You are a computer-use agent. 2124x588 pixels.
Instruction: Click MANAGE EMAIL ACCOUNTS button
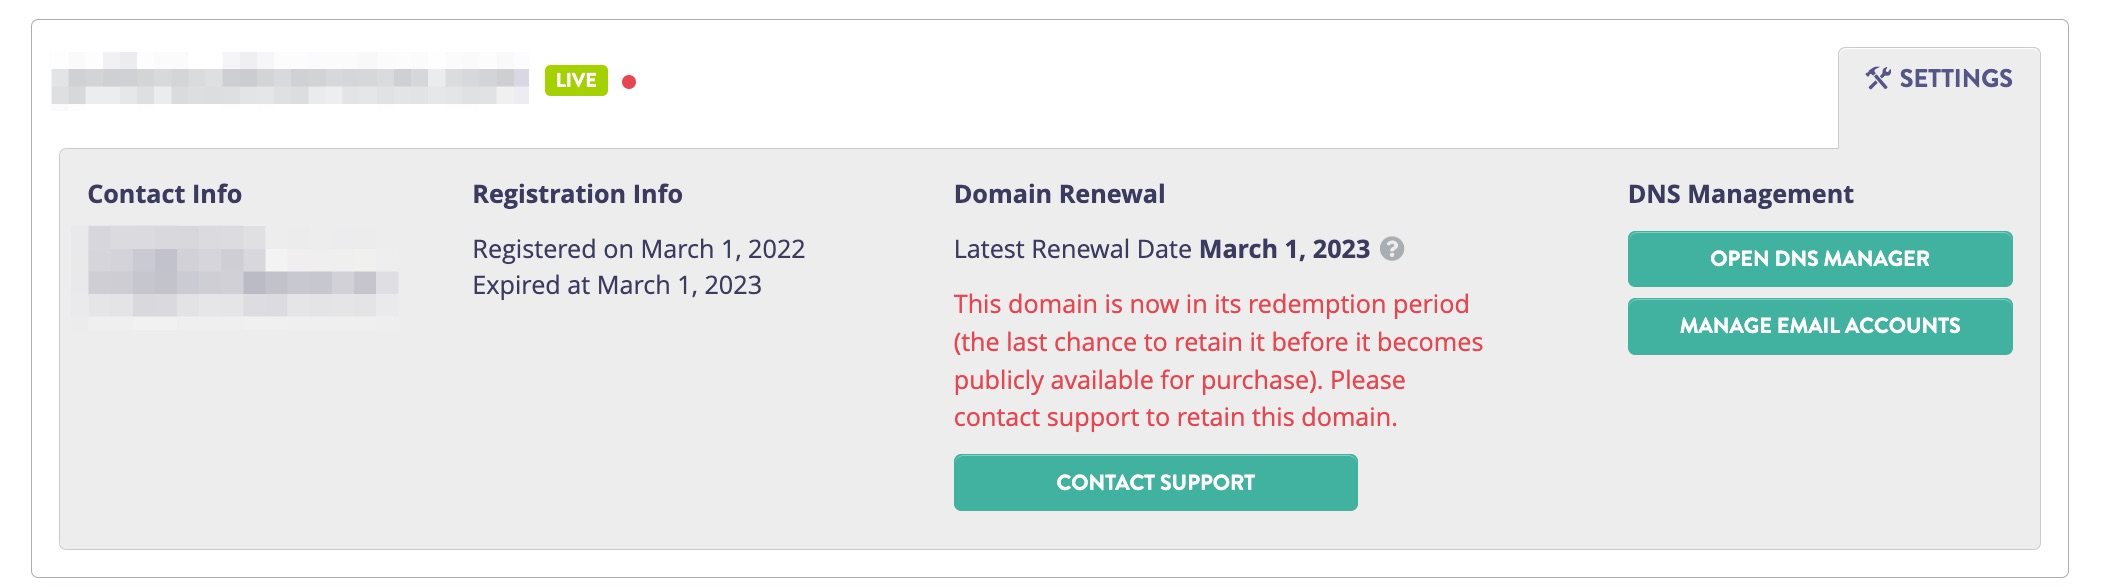[x=1820, y=326]
